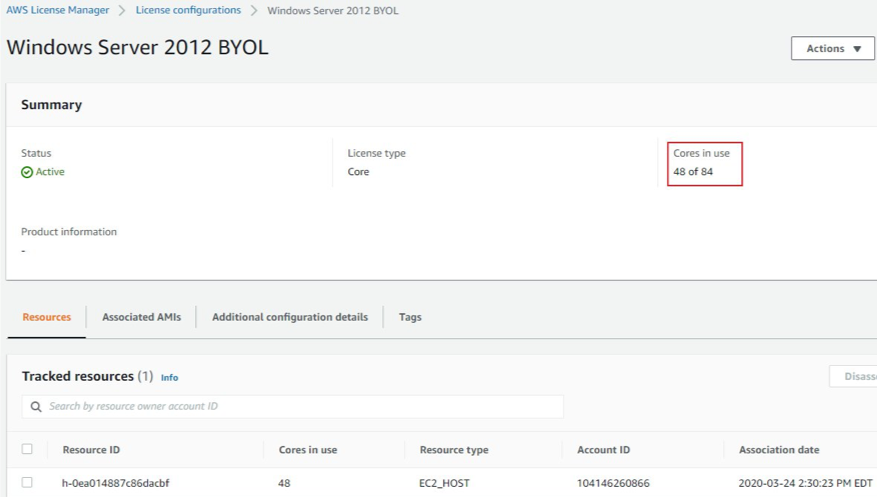
Task: Click the Summary section heading
Action: [51, 105]
